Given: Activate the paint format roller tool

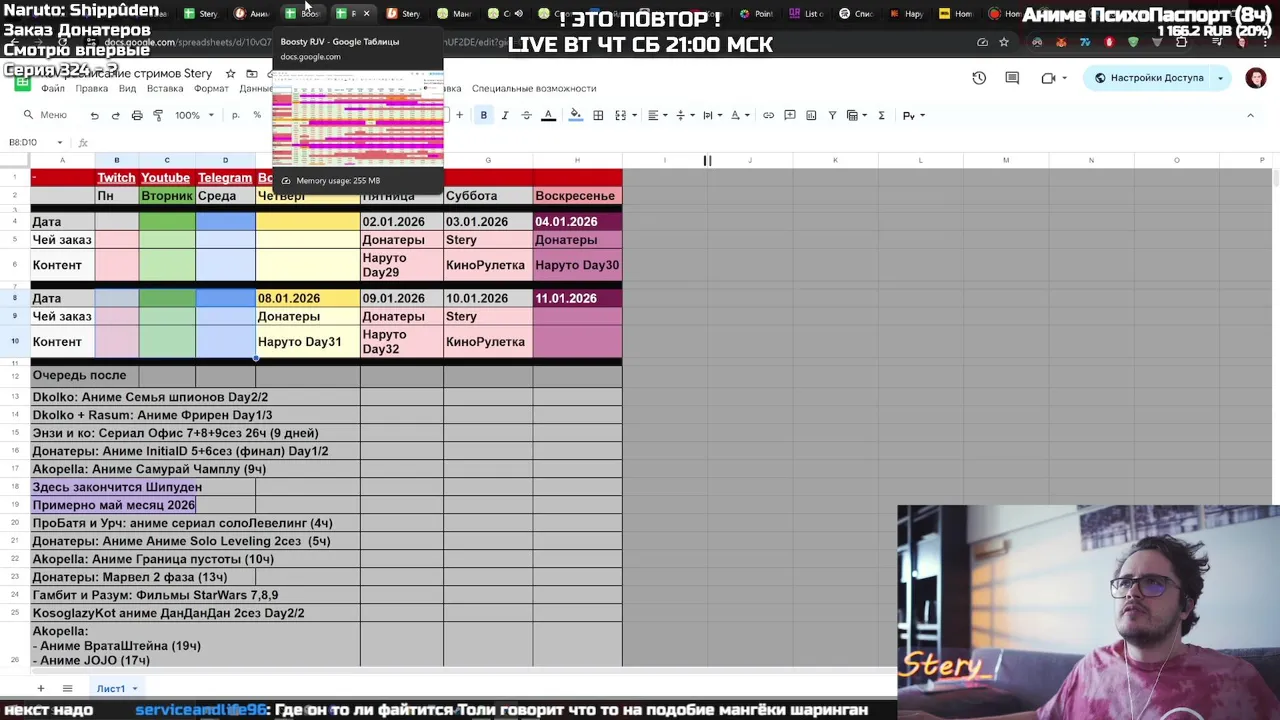Looking at the screenshot, I should click(158, 116).
